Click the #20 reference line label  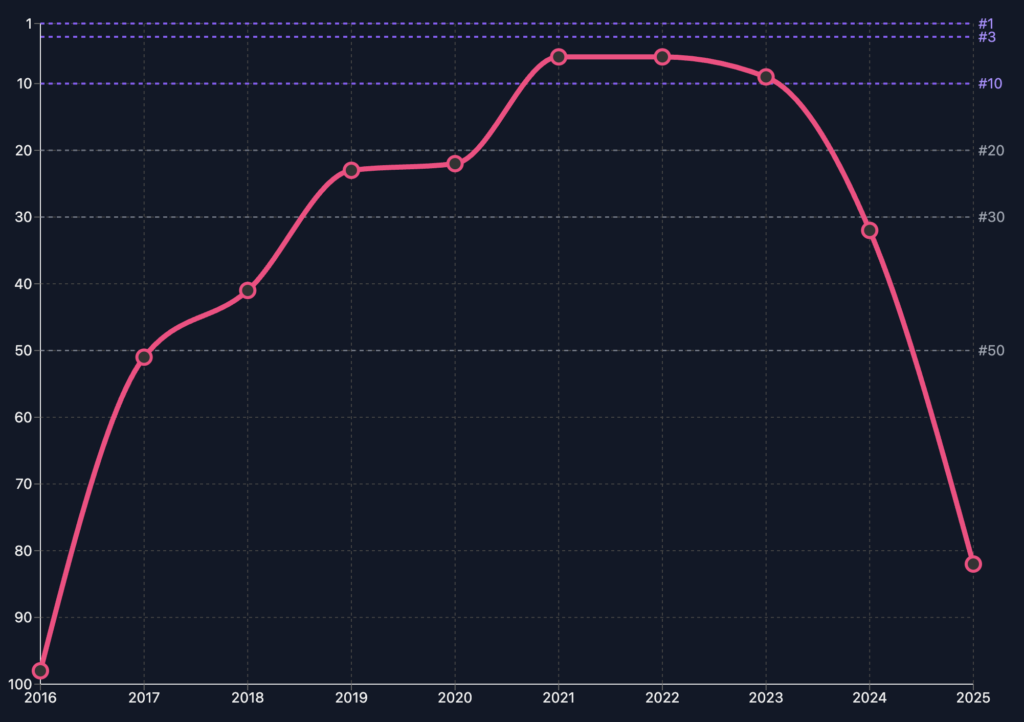[991, 151]
